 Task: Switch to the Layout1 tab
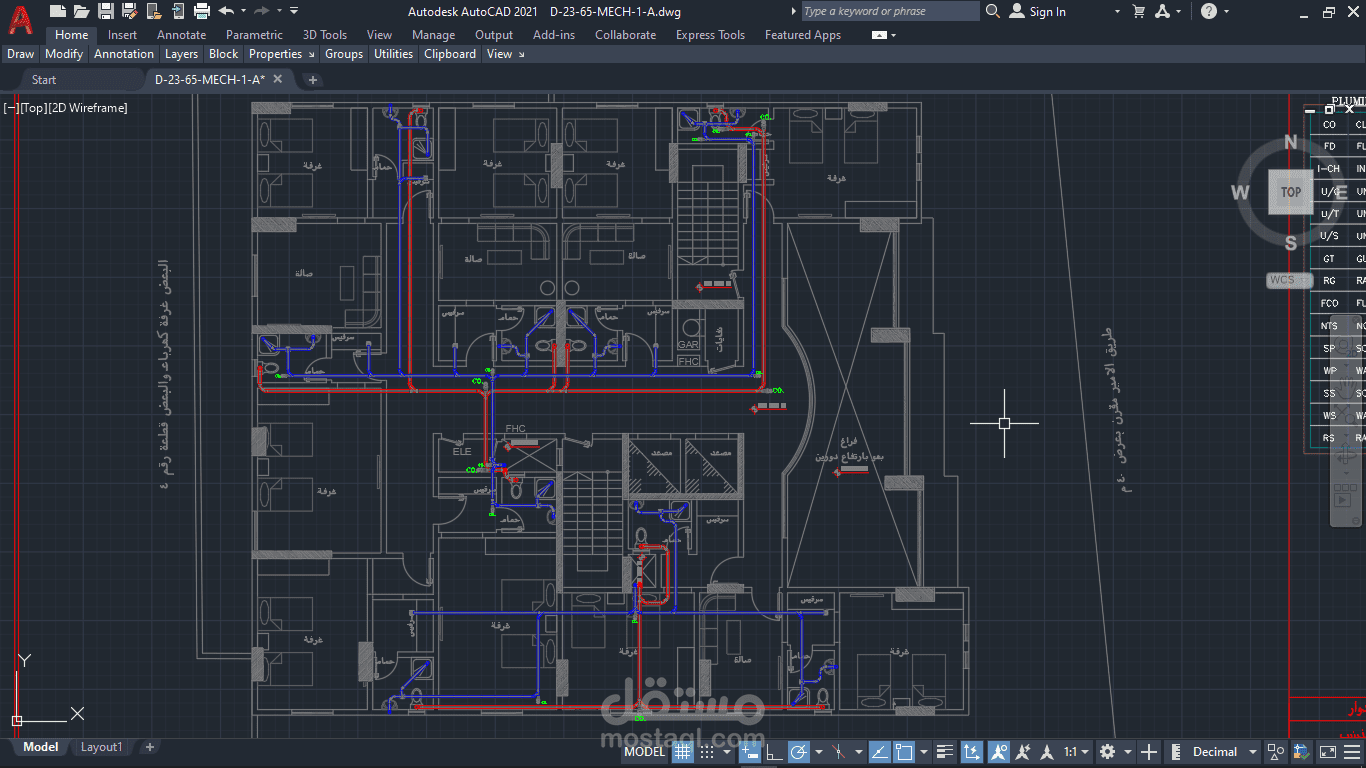[x=101, y=747]
